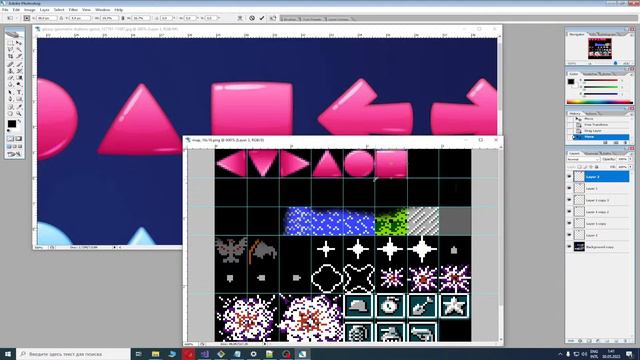Image resolution: width=640 pixels, height=360 pixels.
Task: Select the Move tool in toolbox
Action: (x=19, y=43)
